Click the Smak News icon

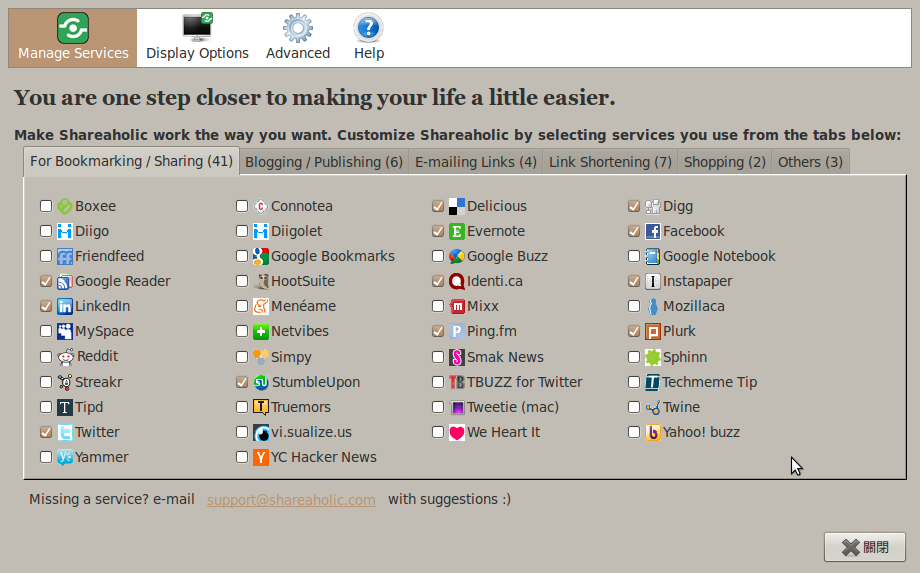coord(456,357)
